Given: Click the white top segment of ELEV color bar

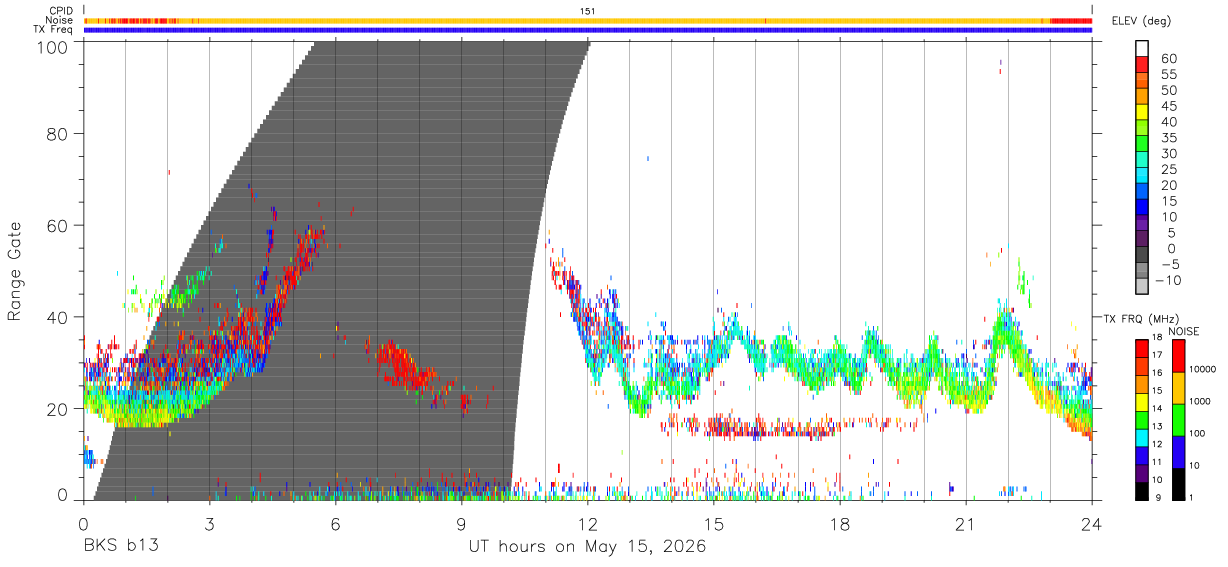Looking at the screenshot, I should click(1143, 48).
